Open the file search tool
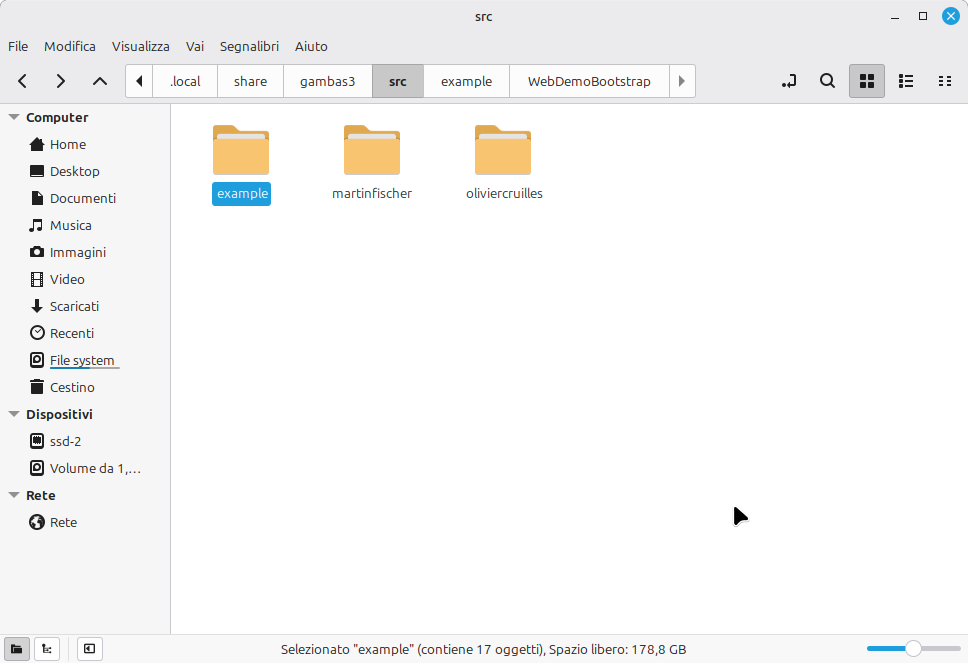 tap(827, 81)
